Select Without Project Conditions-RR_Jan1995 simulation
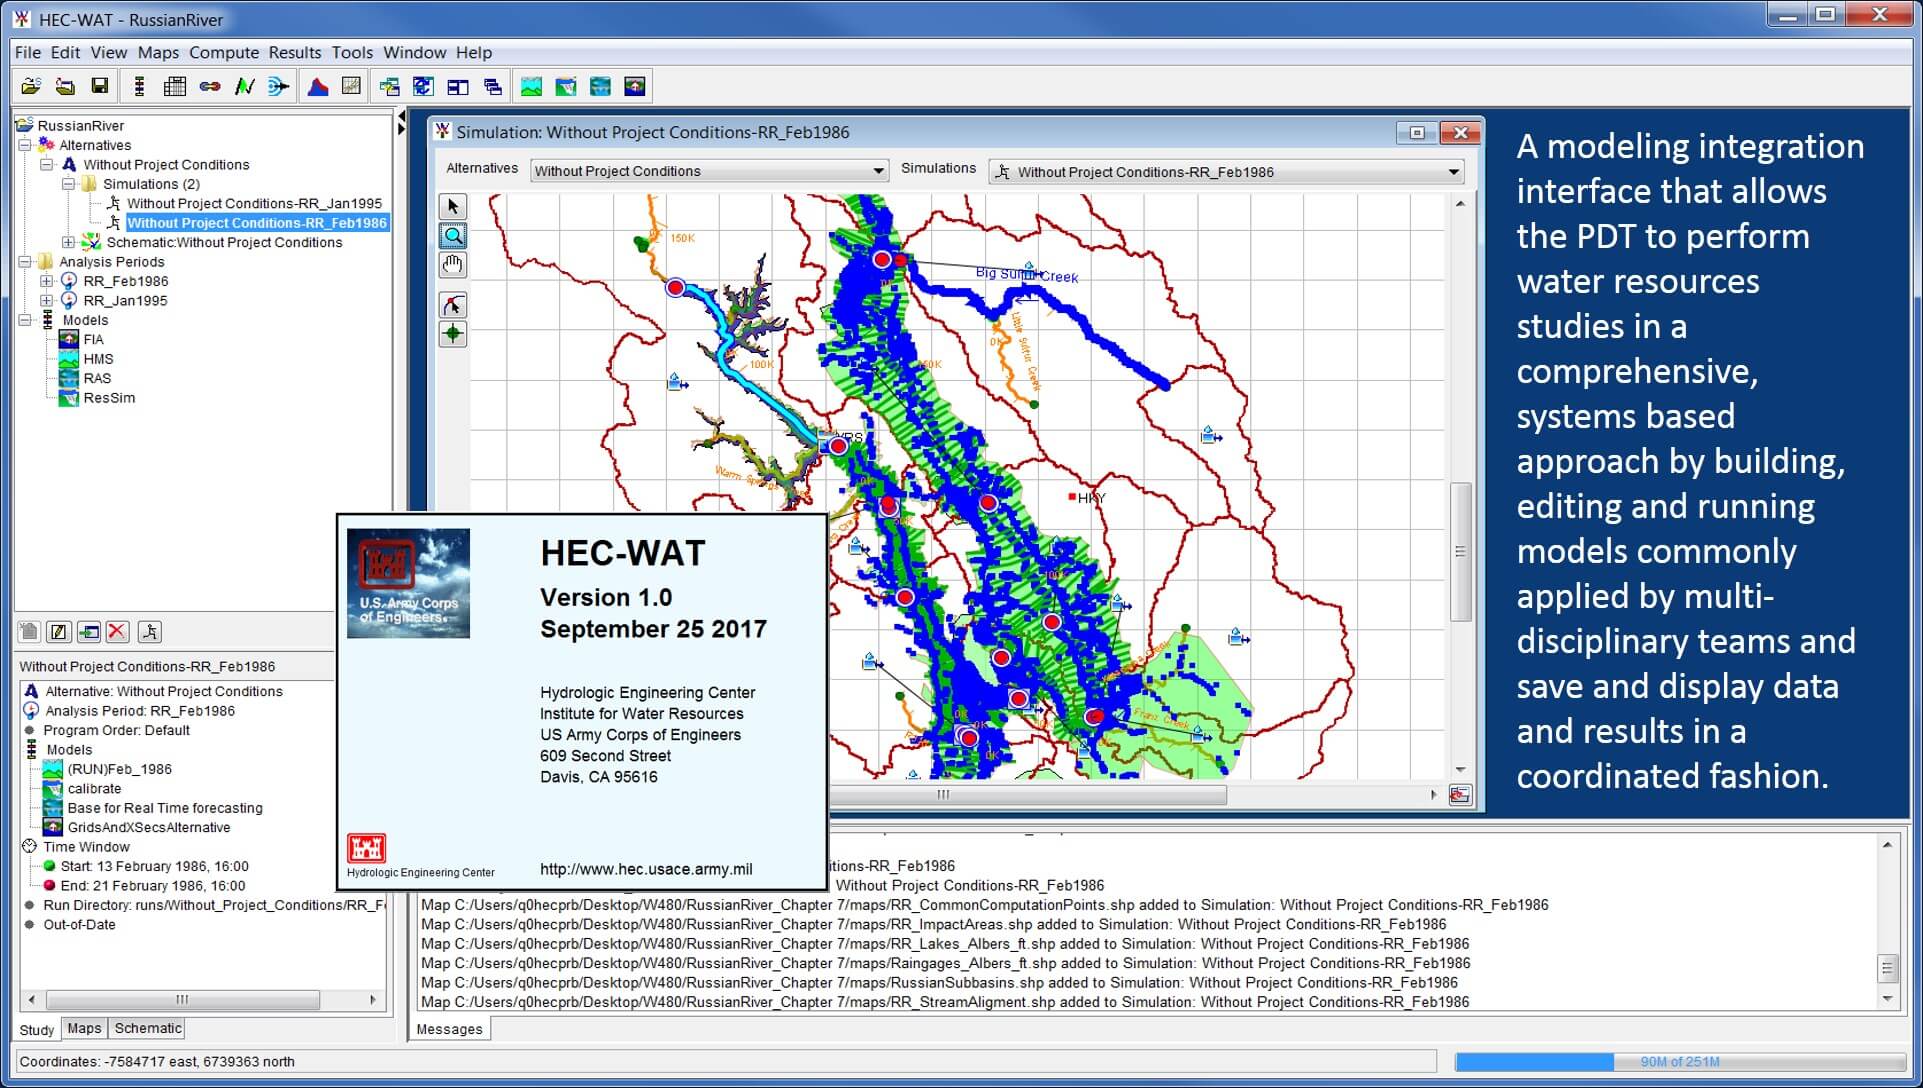This screenshot has height=1088, width=1923. [x=254, y=203]
